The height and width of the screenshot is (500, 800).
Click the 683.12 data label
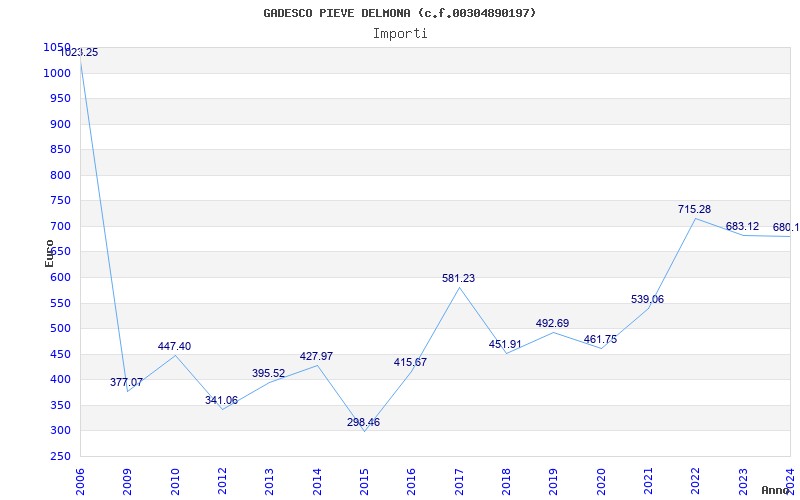pos(742,227)
